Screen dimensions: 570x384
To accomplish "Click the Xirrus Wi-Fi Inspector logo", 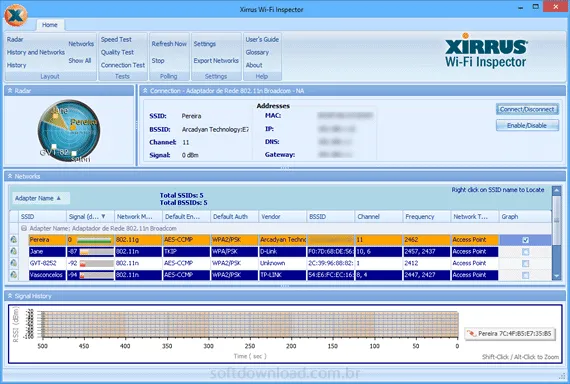I will click(486, 51).
